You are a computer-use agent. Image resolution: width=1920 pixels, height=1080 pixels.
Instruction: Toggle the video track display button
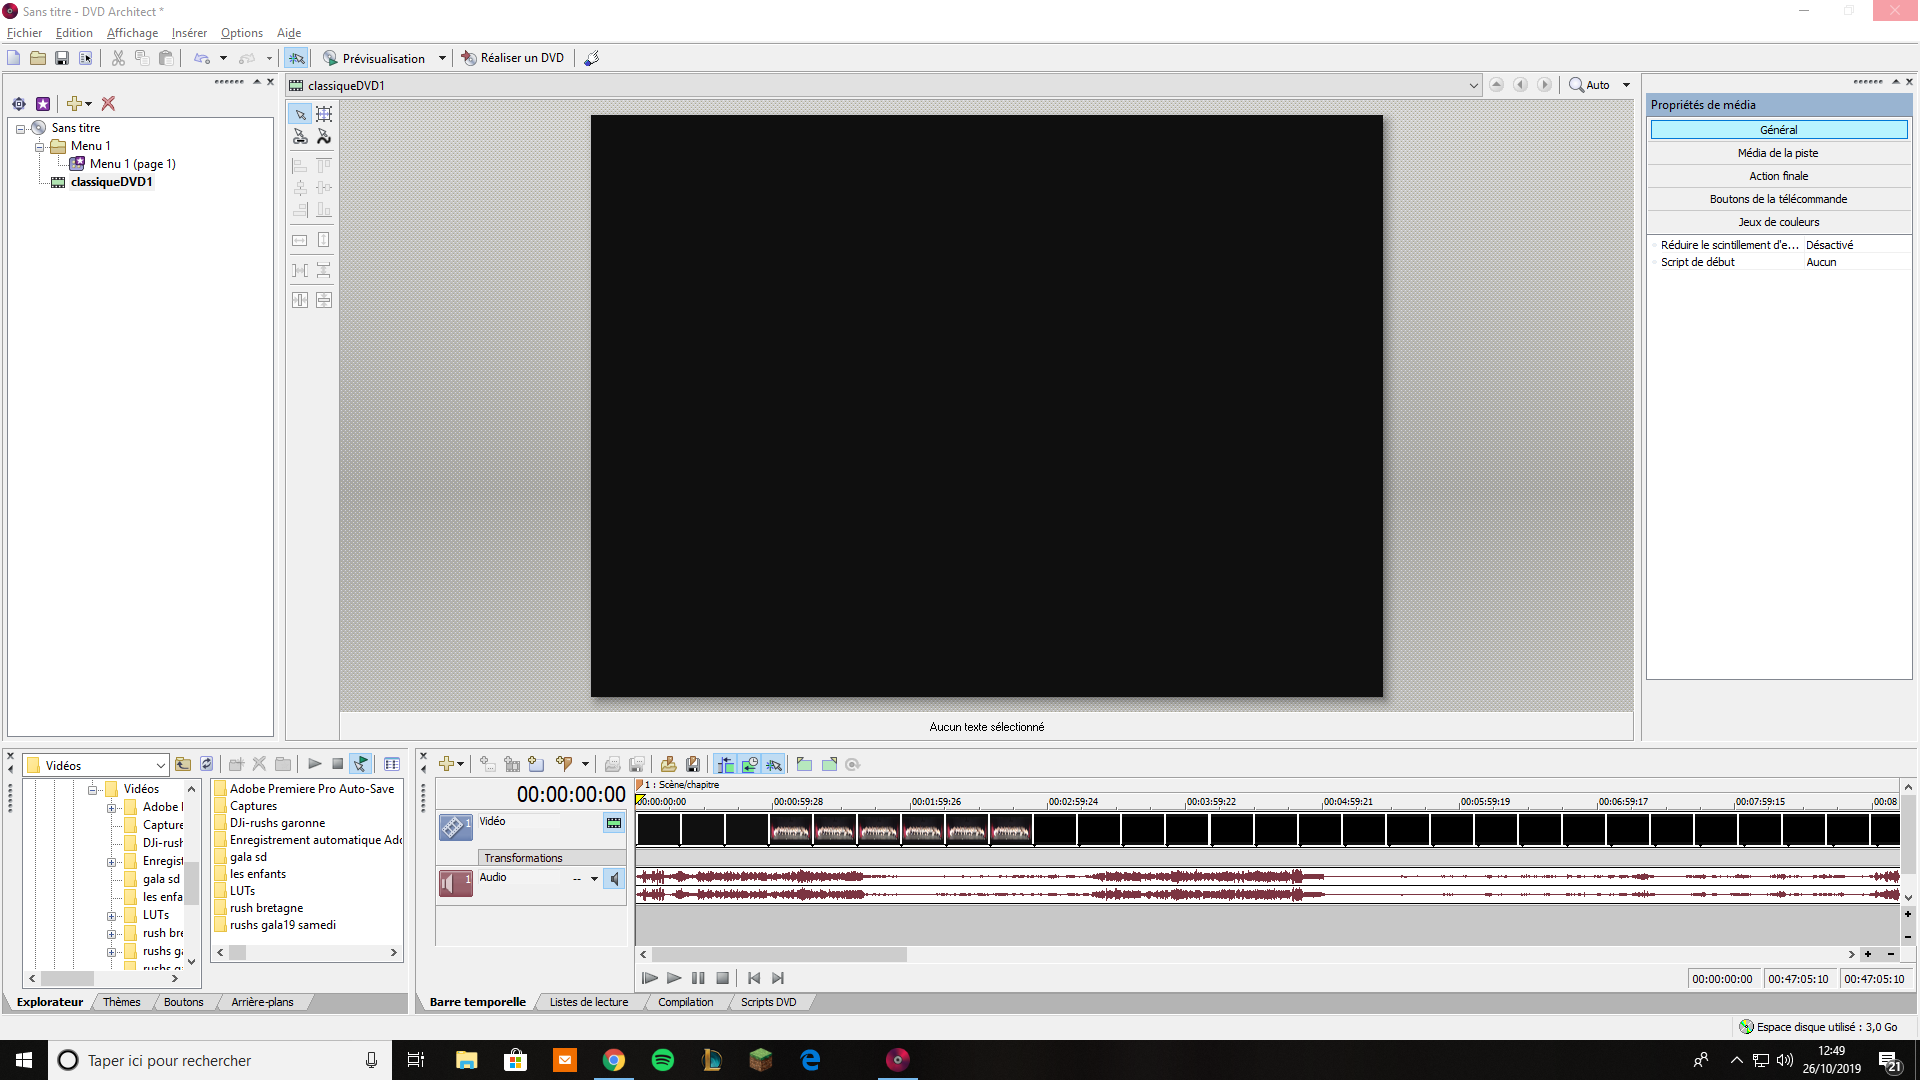[x=613, y=823]
